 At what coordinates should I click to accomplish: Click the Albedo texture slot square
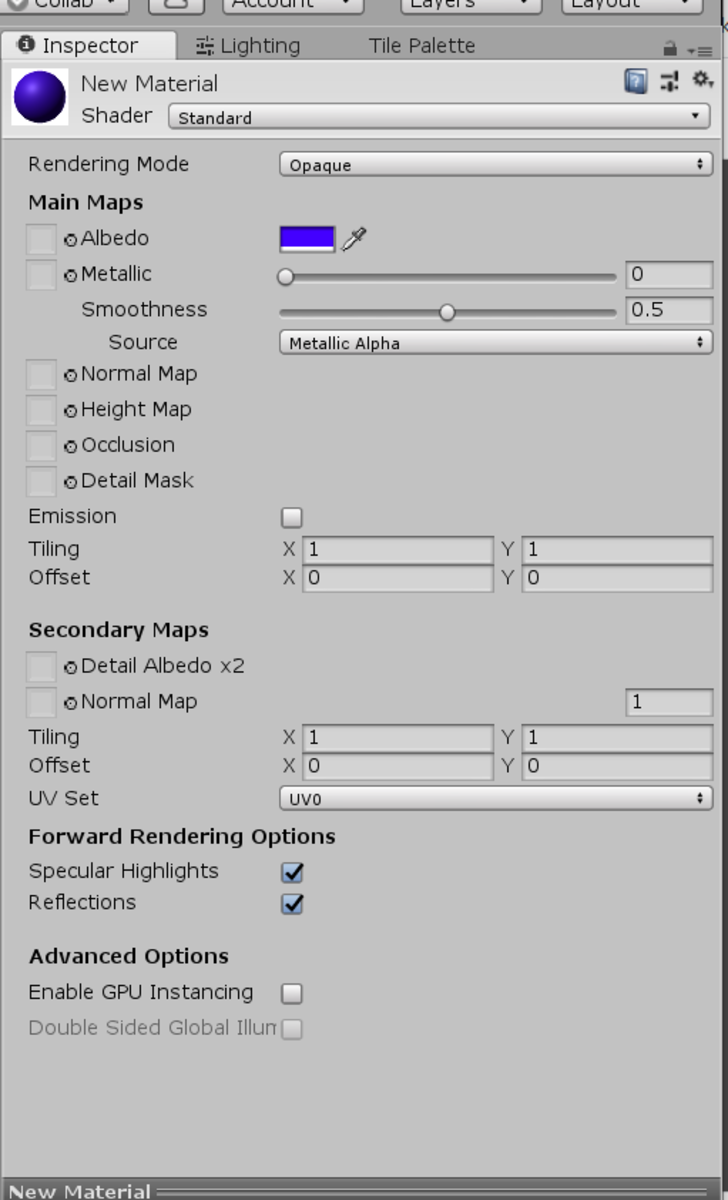(x=41, y=239)
